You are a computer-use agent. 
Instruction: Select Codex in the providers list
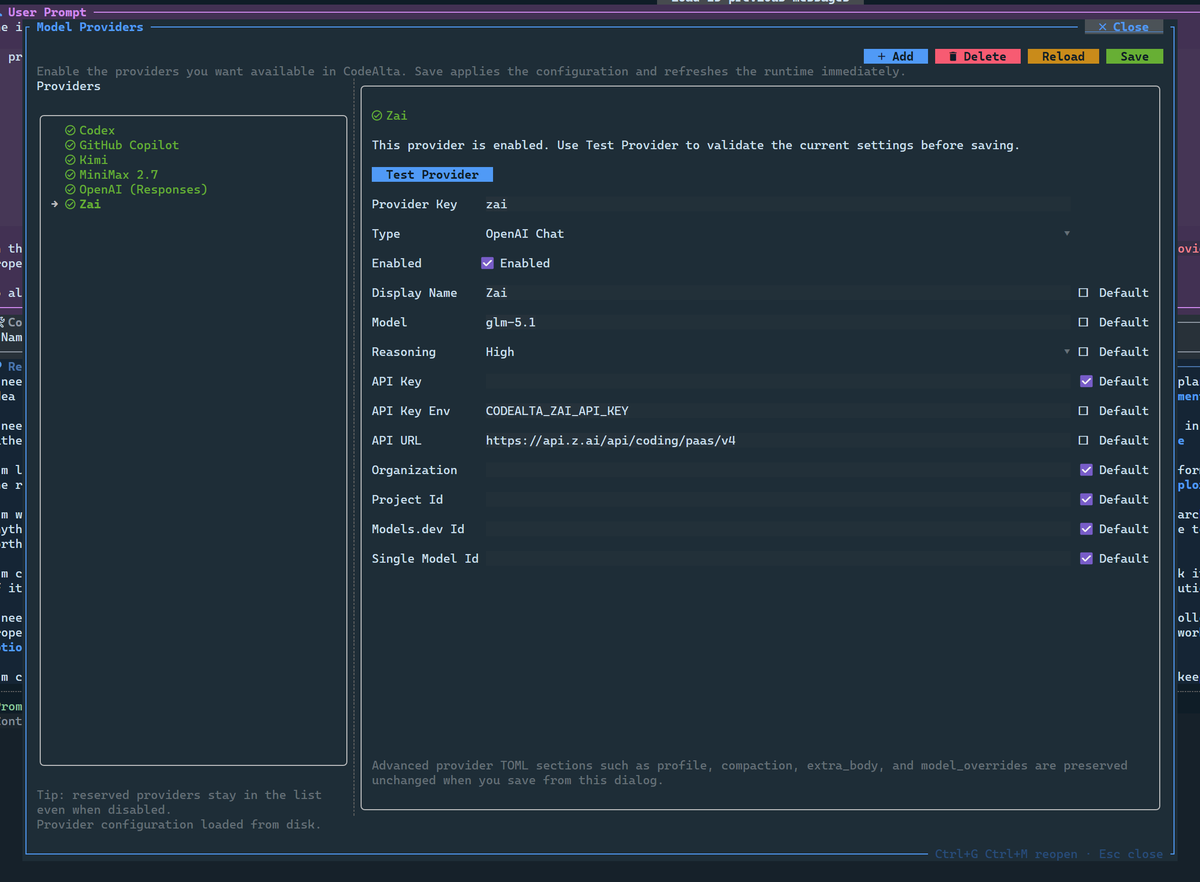point(97,130)
